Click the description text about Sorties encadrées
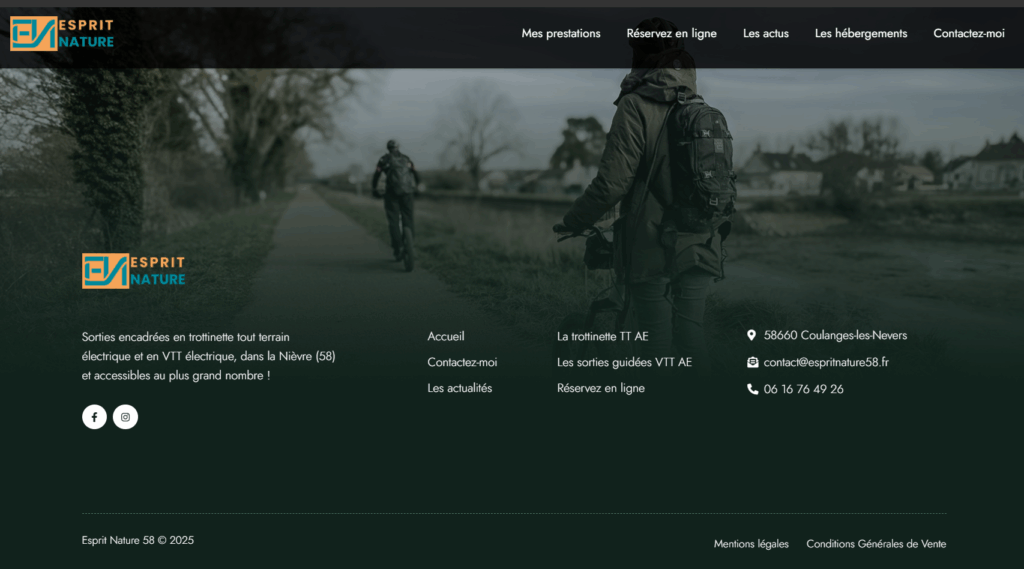Image resolution: width=1024 pixels, height=569 pixels. click(208, 356)
